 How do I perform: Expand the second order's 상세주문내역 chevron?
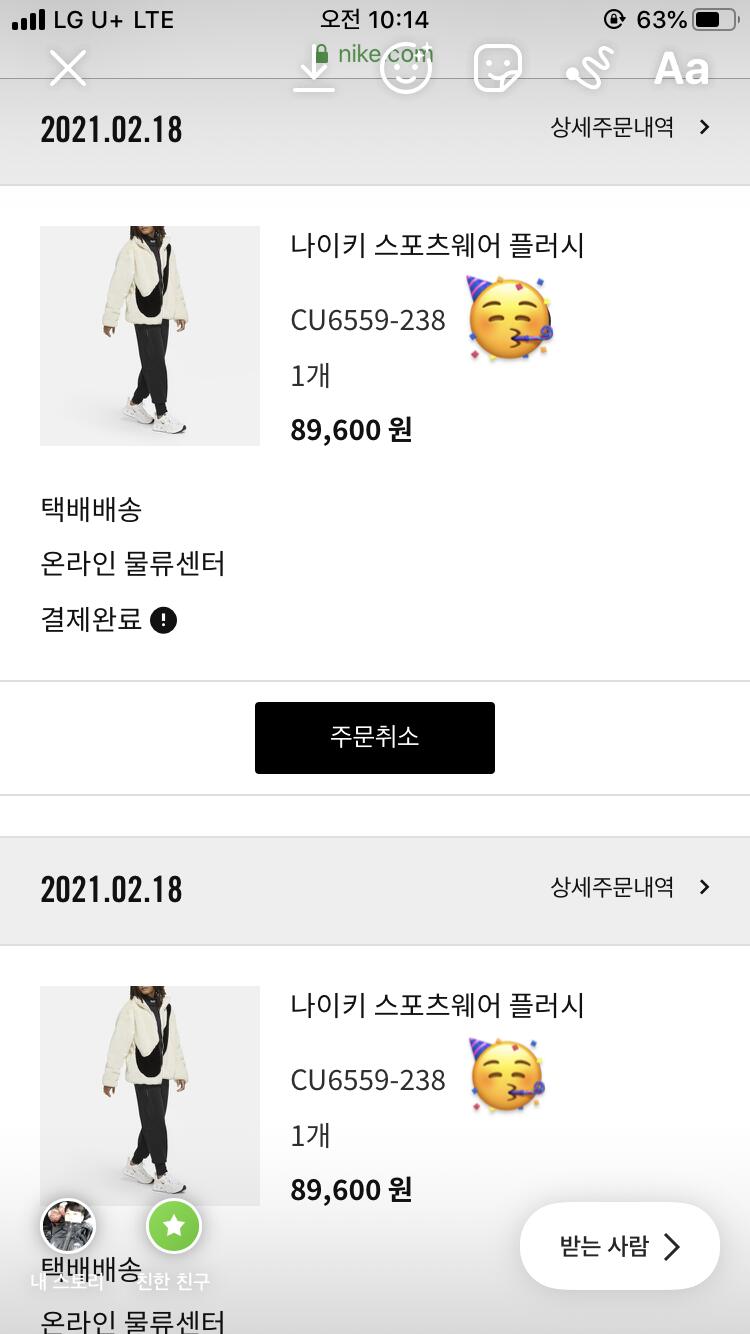[x=704, y=887]
